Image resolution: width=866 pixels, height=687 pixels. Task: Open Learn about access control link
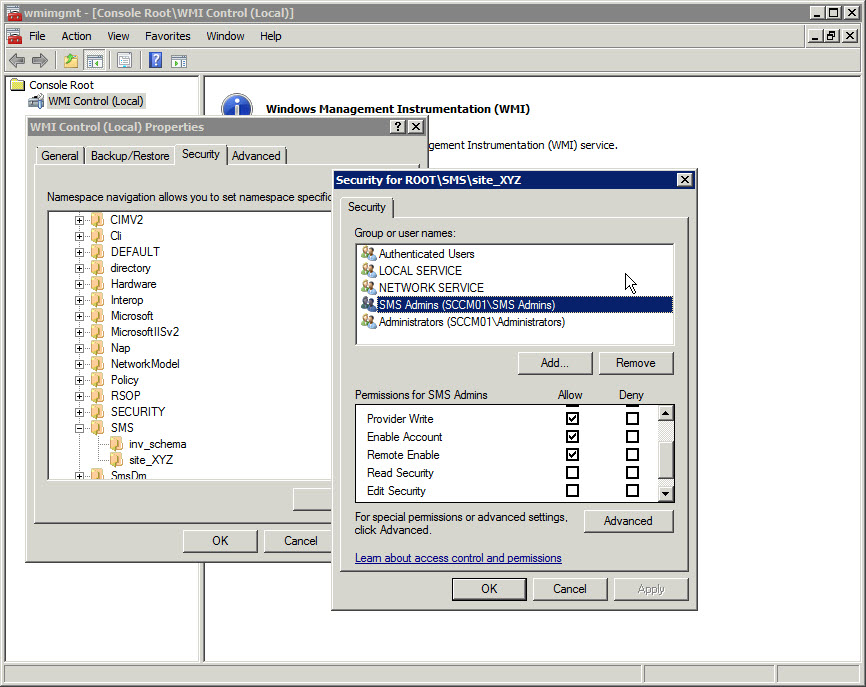pyautogui.click(x=458, y=558)
